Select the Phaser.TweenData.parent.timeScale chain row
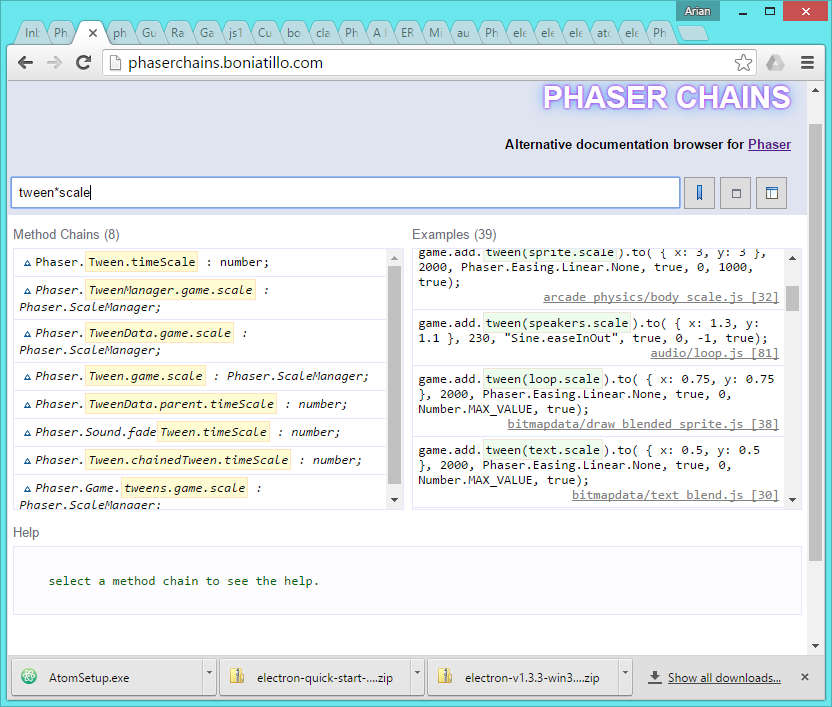Screen dimensions: 832x707 [200, 405]
